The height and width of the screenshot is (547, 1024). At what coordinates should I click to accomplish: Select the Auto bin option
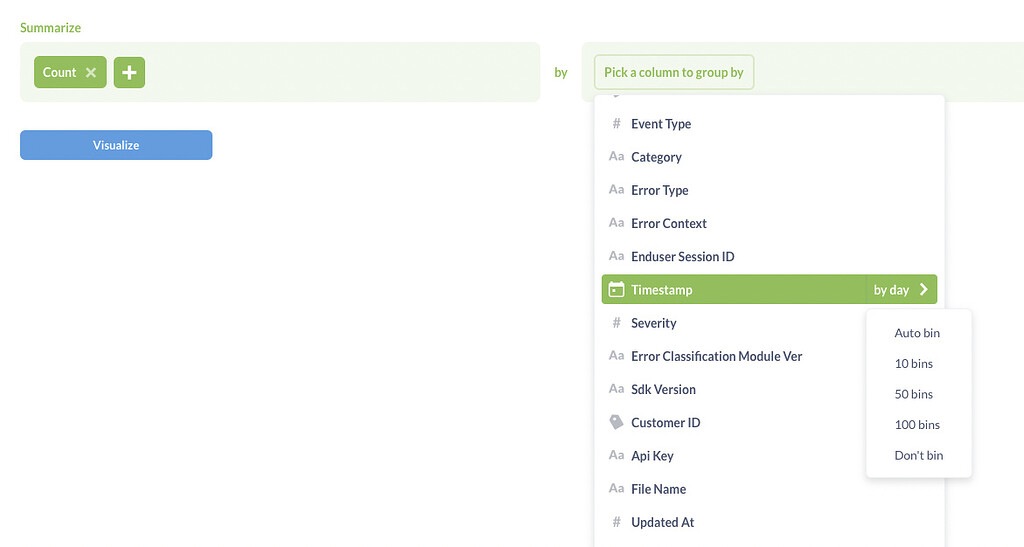[x=917, y=333]
